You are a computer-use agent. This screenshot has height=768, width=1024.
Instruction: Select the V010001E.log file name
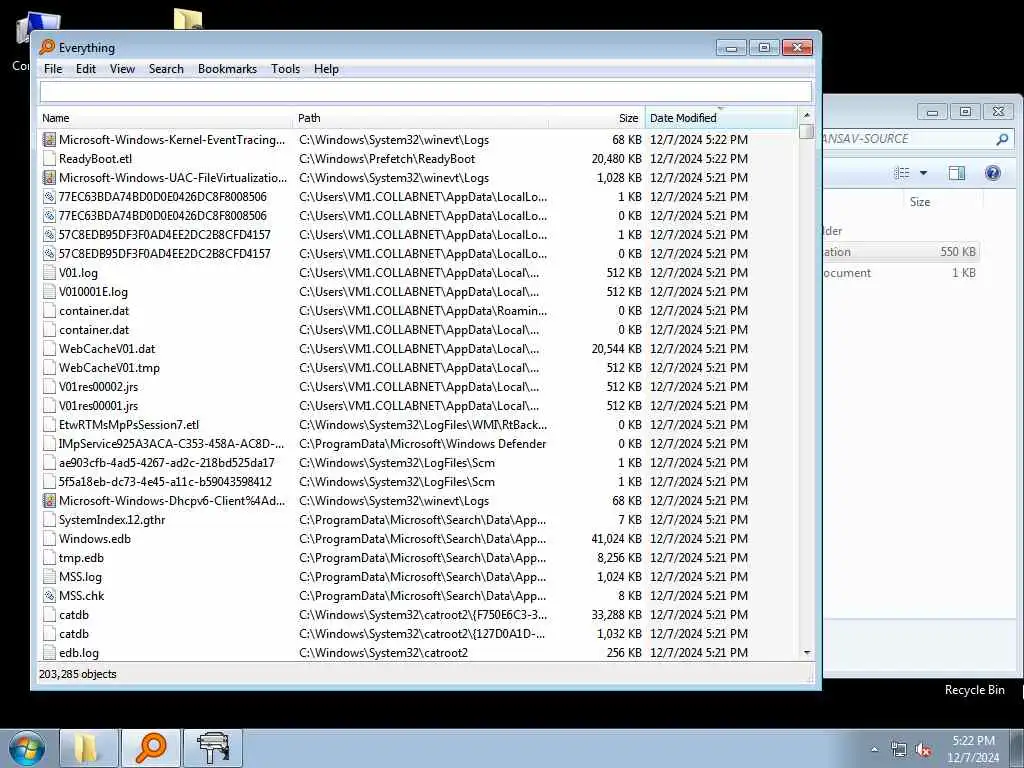(93, 292)
